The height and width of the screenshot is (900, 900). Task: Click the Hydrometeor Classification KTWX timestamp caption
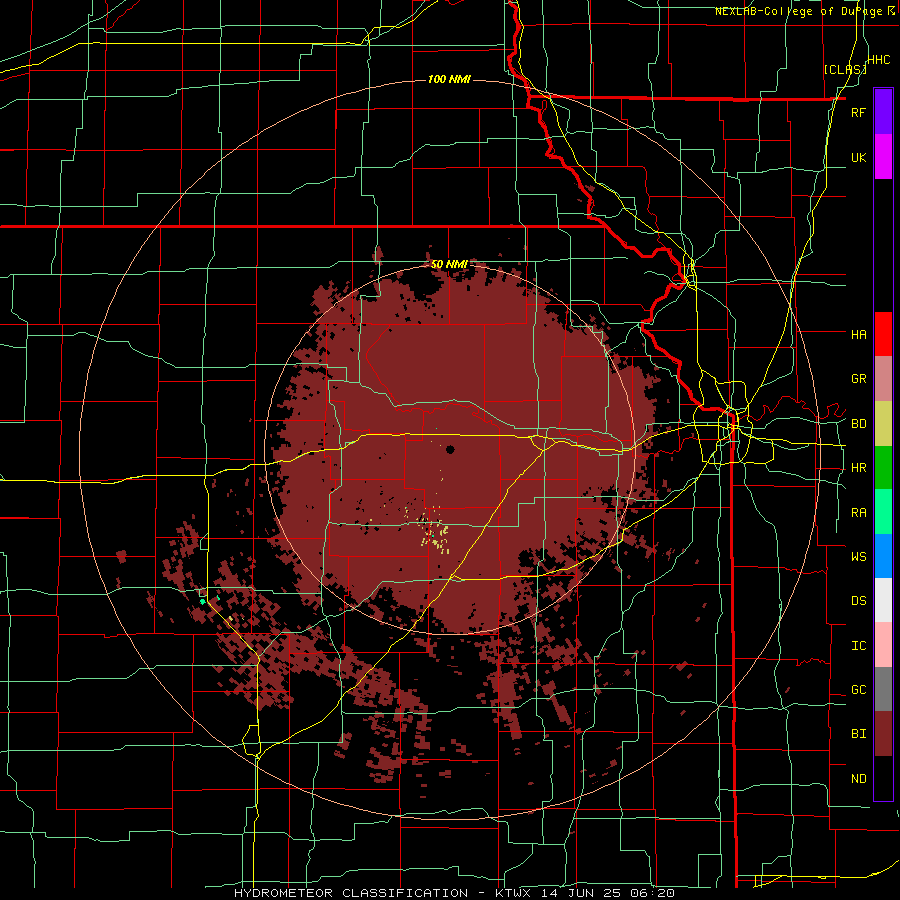(454, 893)
